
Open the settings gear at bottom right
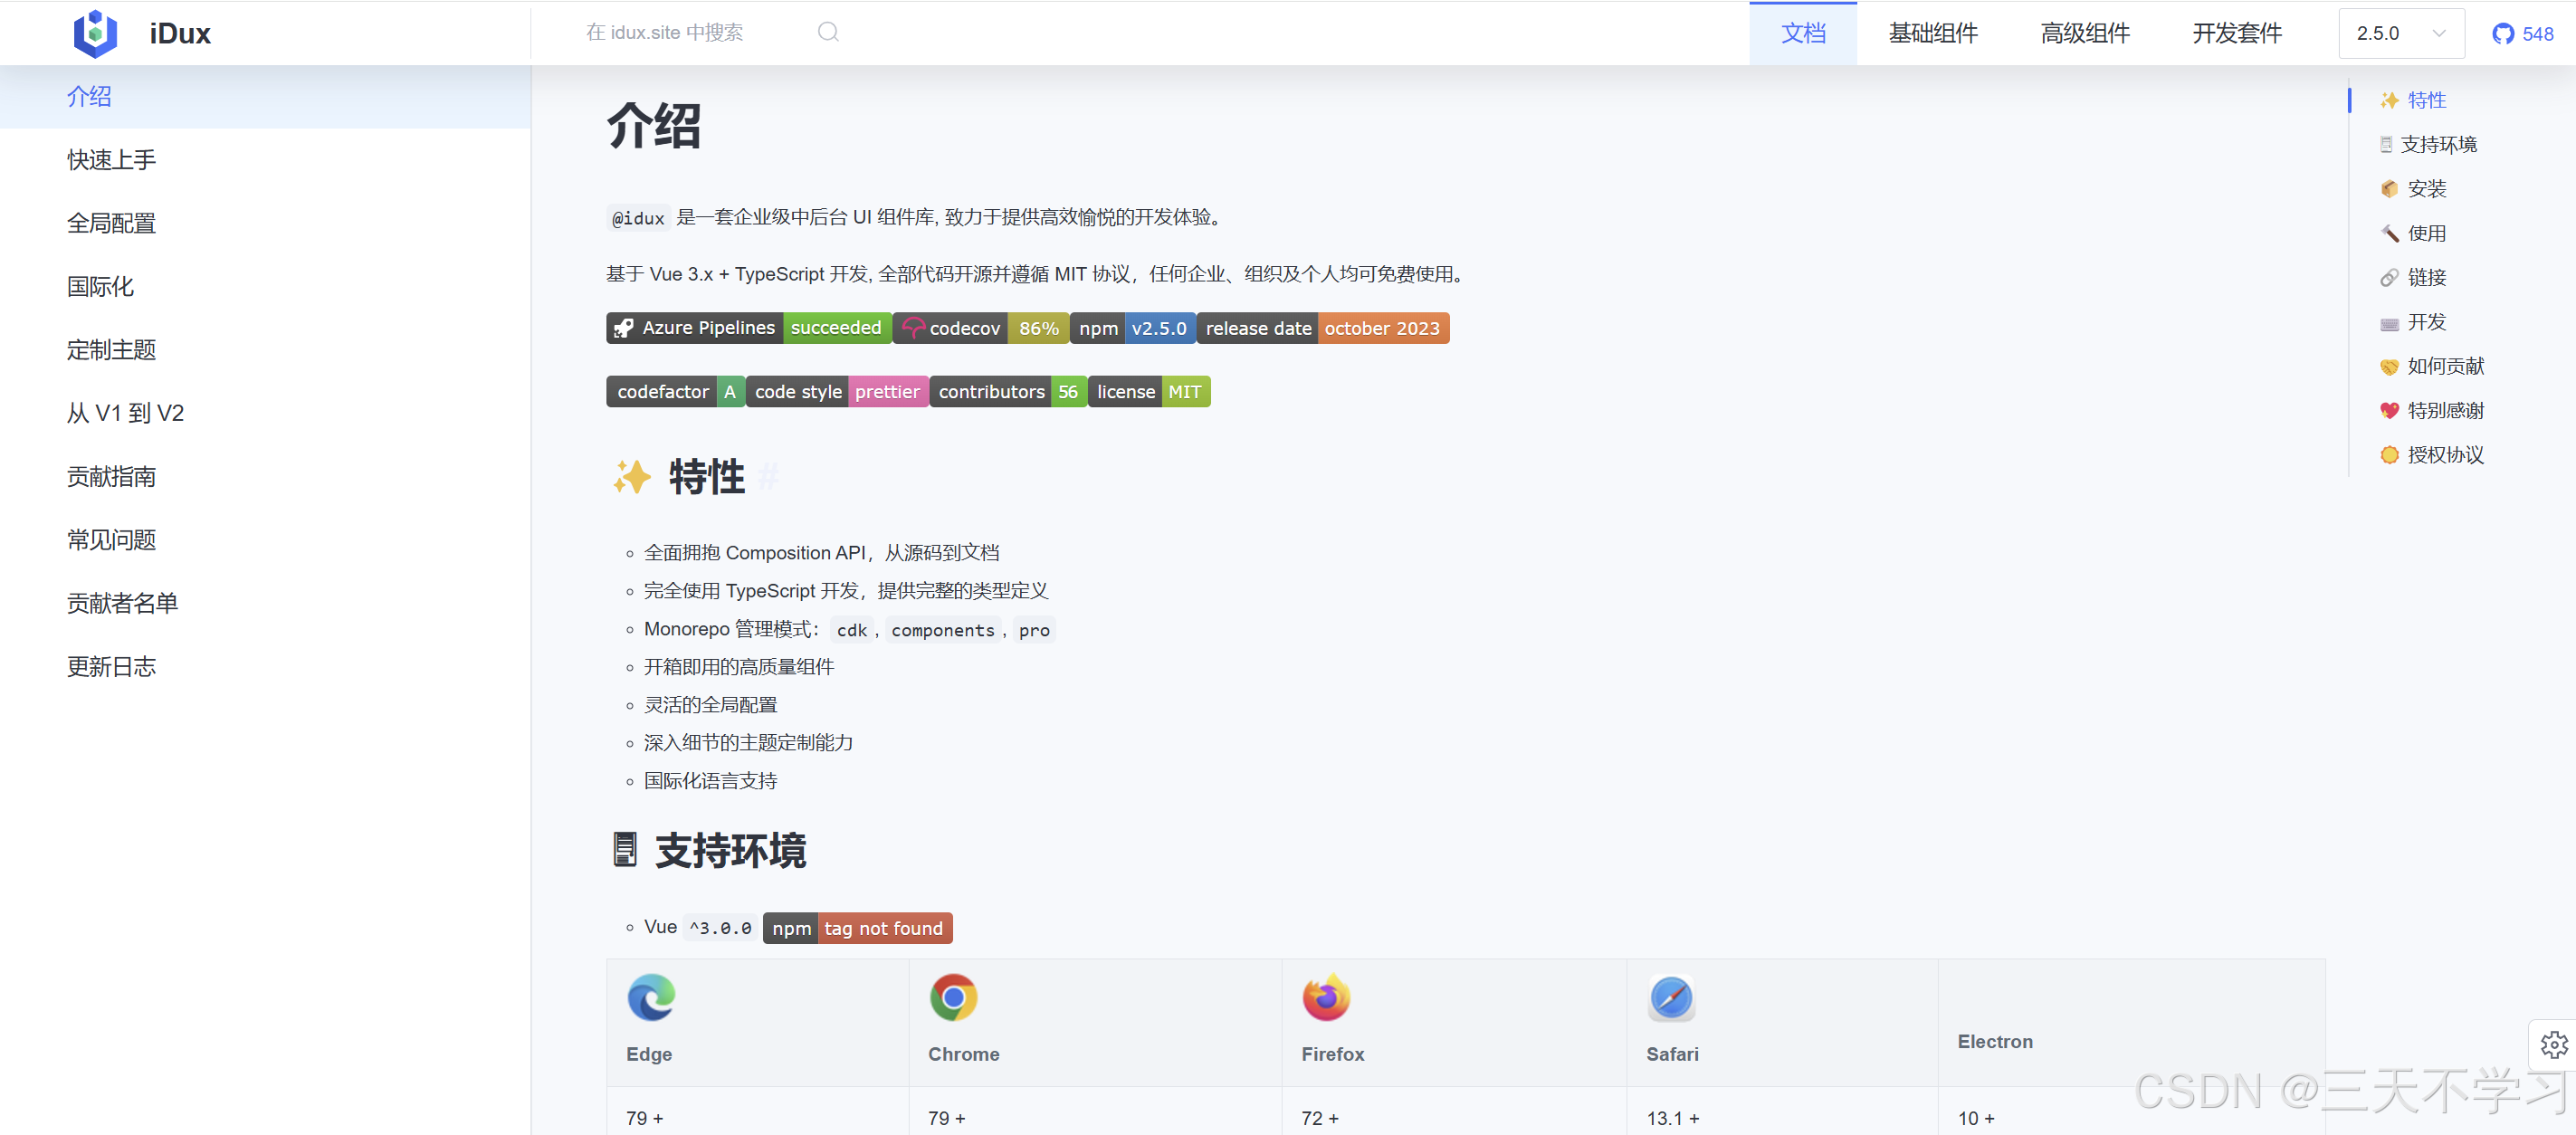click(2556, 1044)
